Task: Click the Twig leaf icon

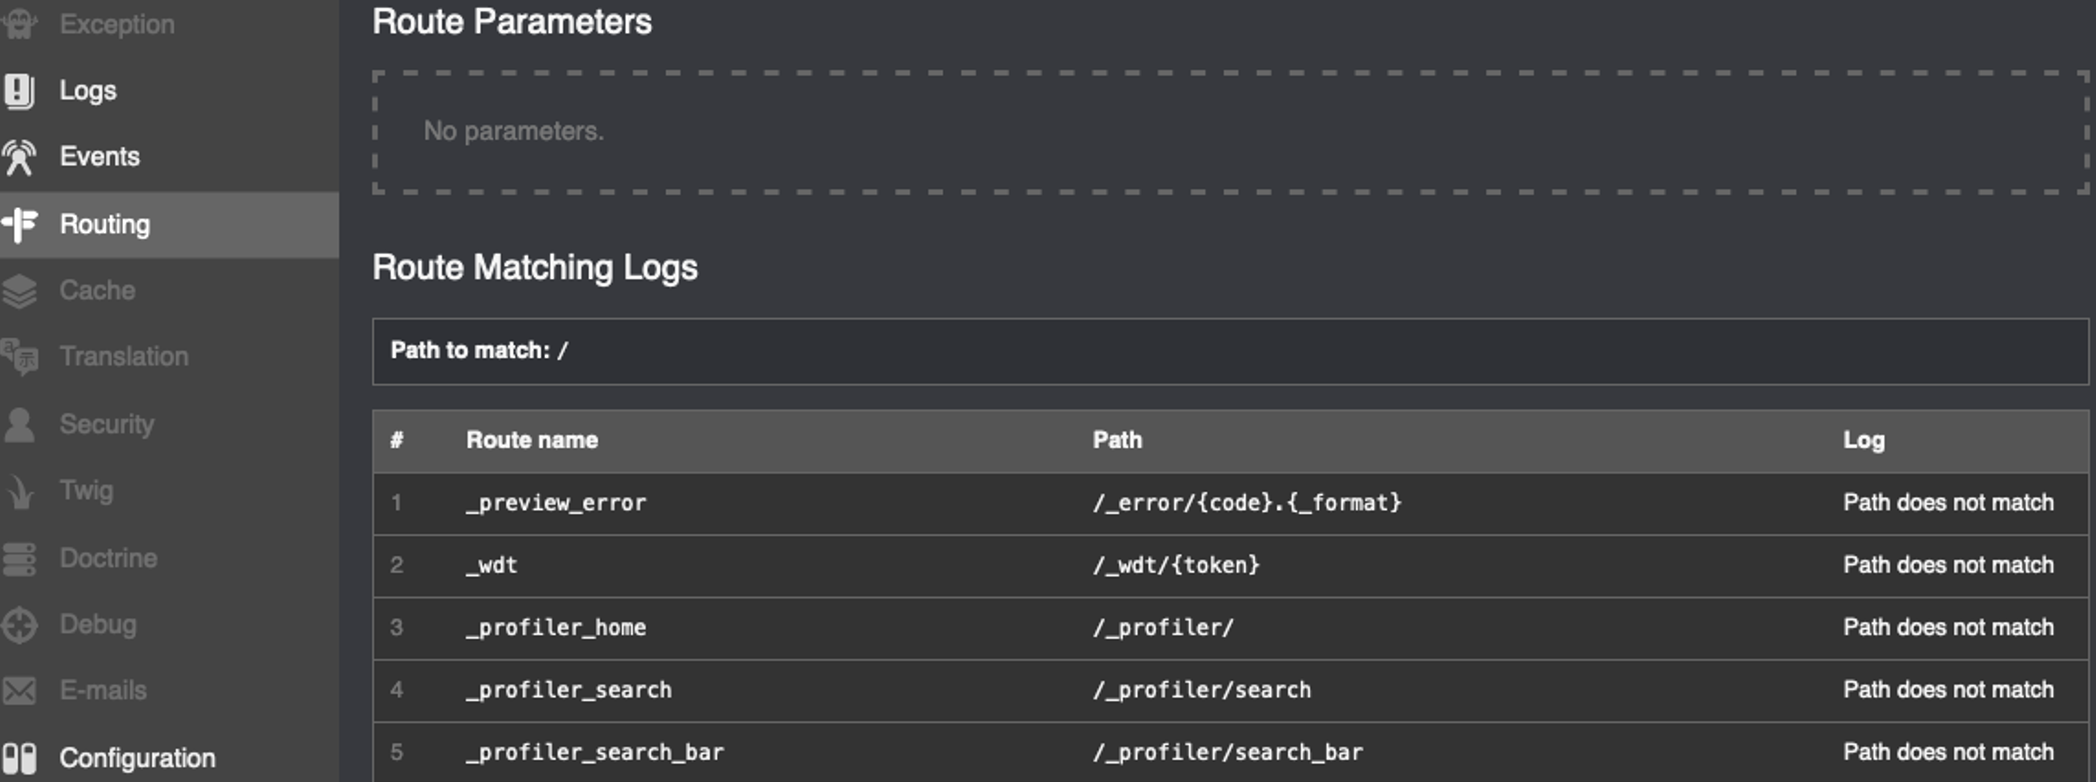Action: click(19, 491)
